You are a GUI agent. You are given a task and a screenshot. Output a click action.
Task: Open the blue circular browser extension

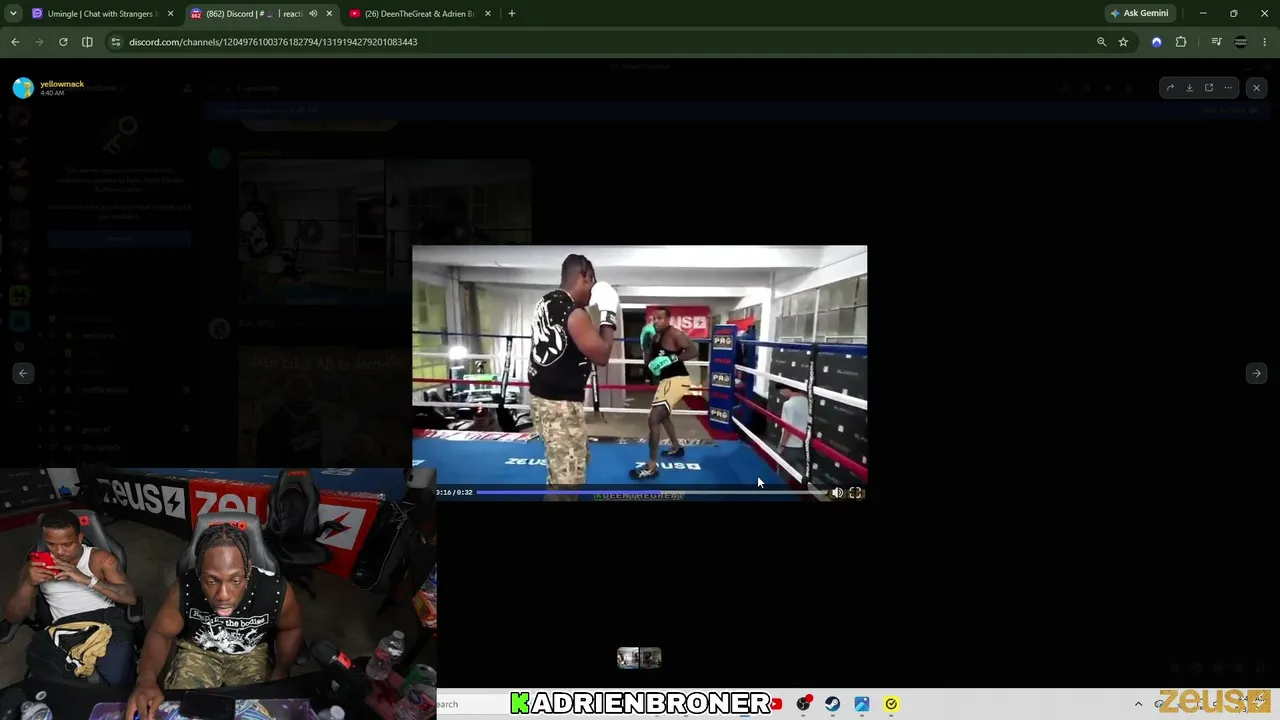[1157, 42]
